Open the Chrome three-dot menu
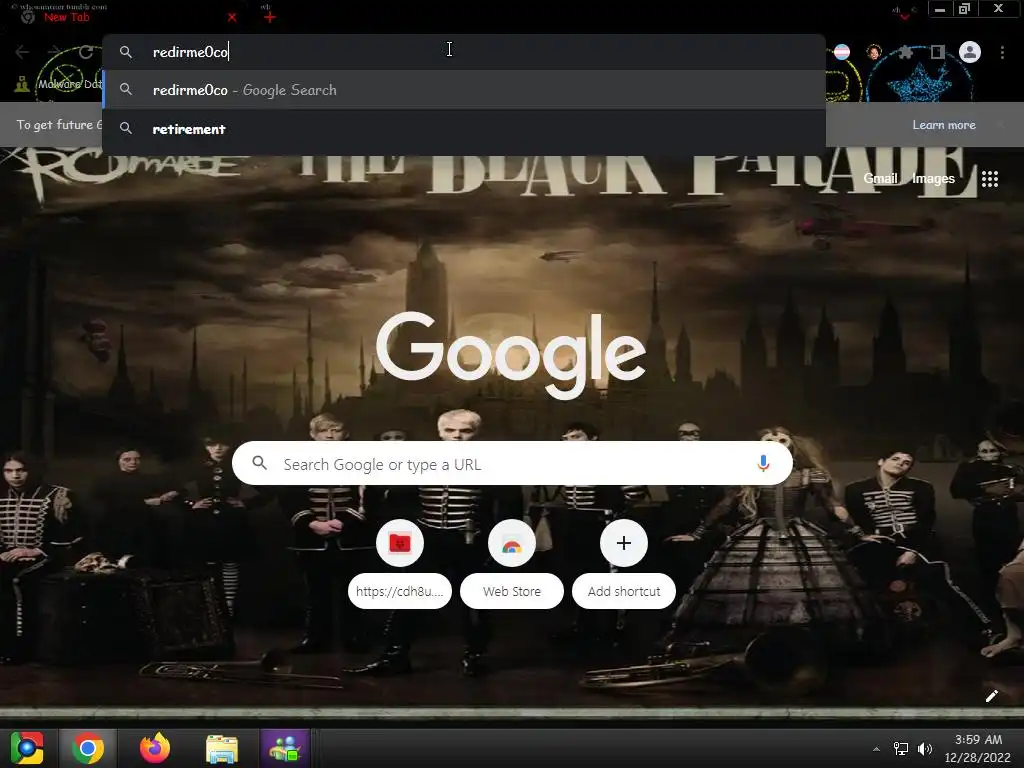Screen dimensions: 1024x768 point(1002,52)
